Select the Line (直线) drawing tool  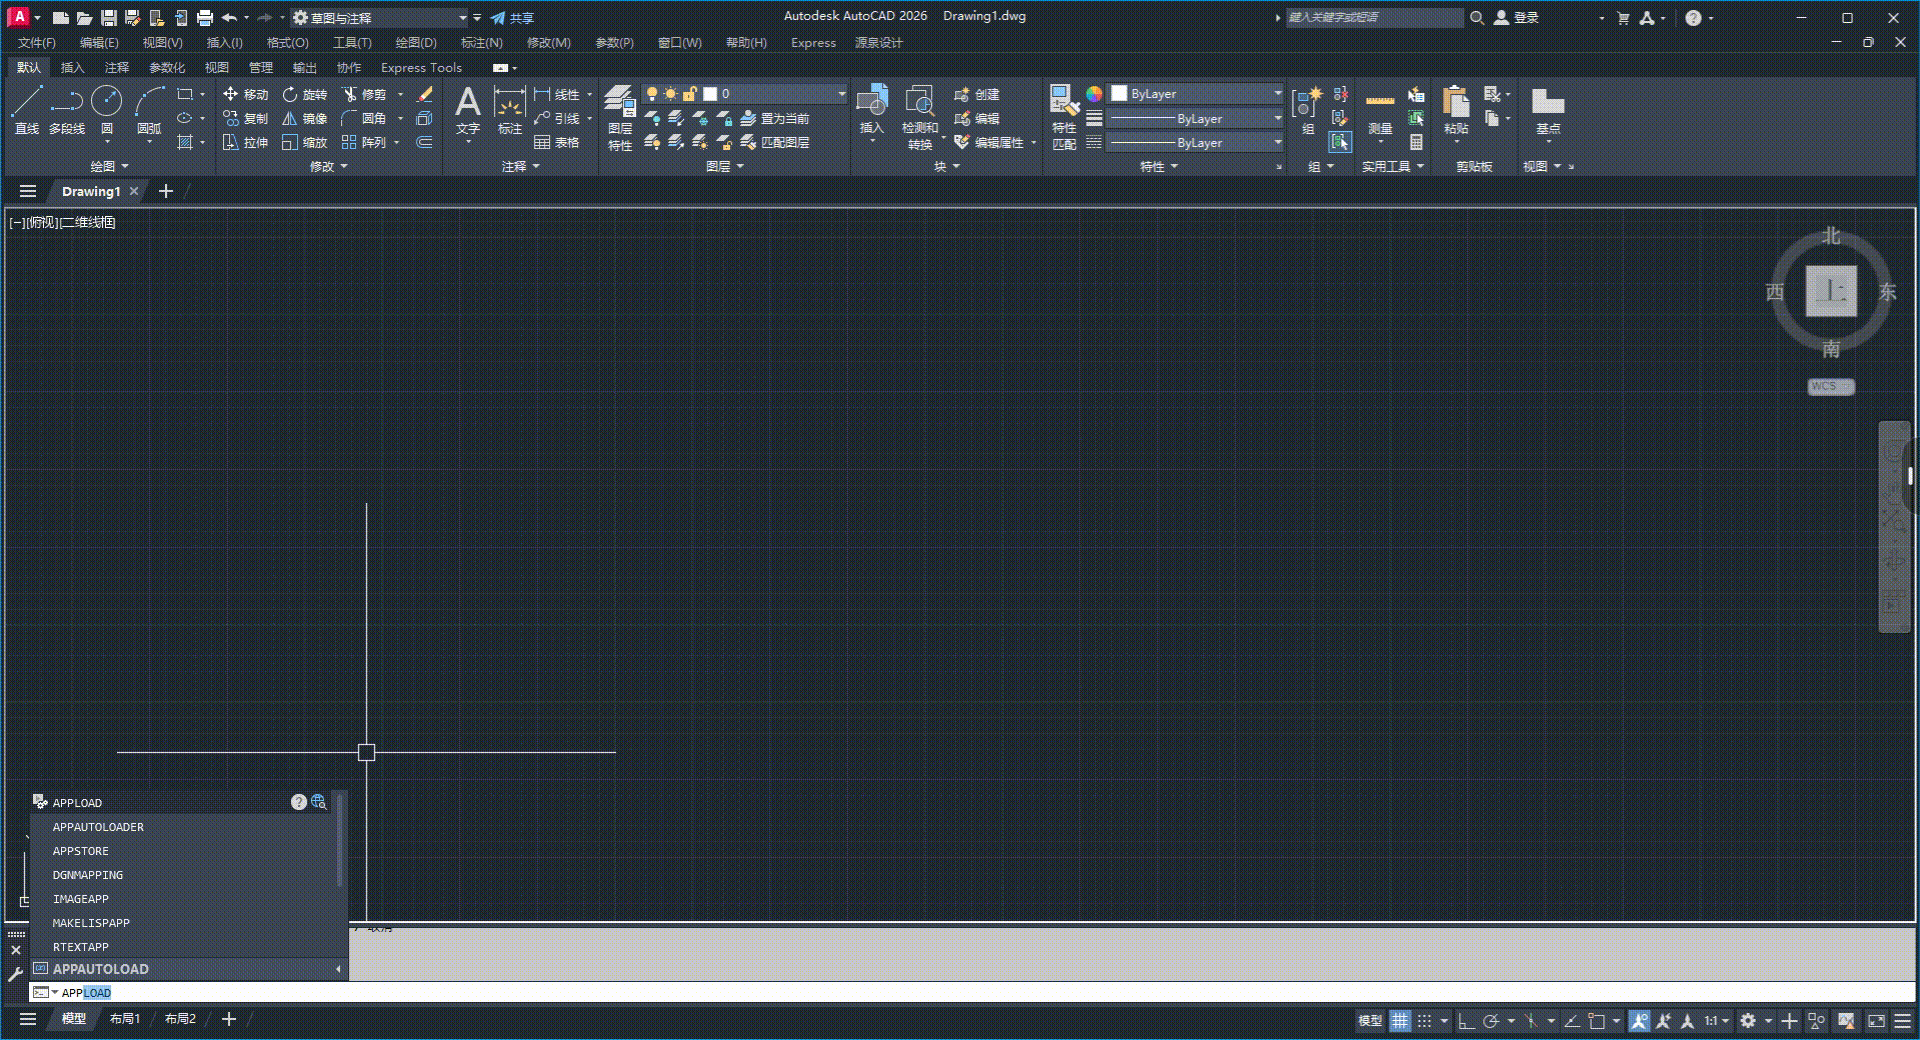pos(27,109)
